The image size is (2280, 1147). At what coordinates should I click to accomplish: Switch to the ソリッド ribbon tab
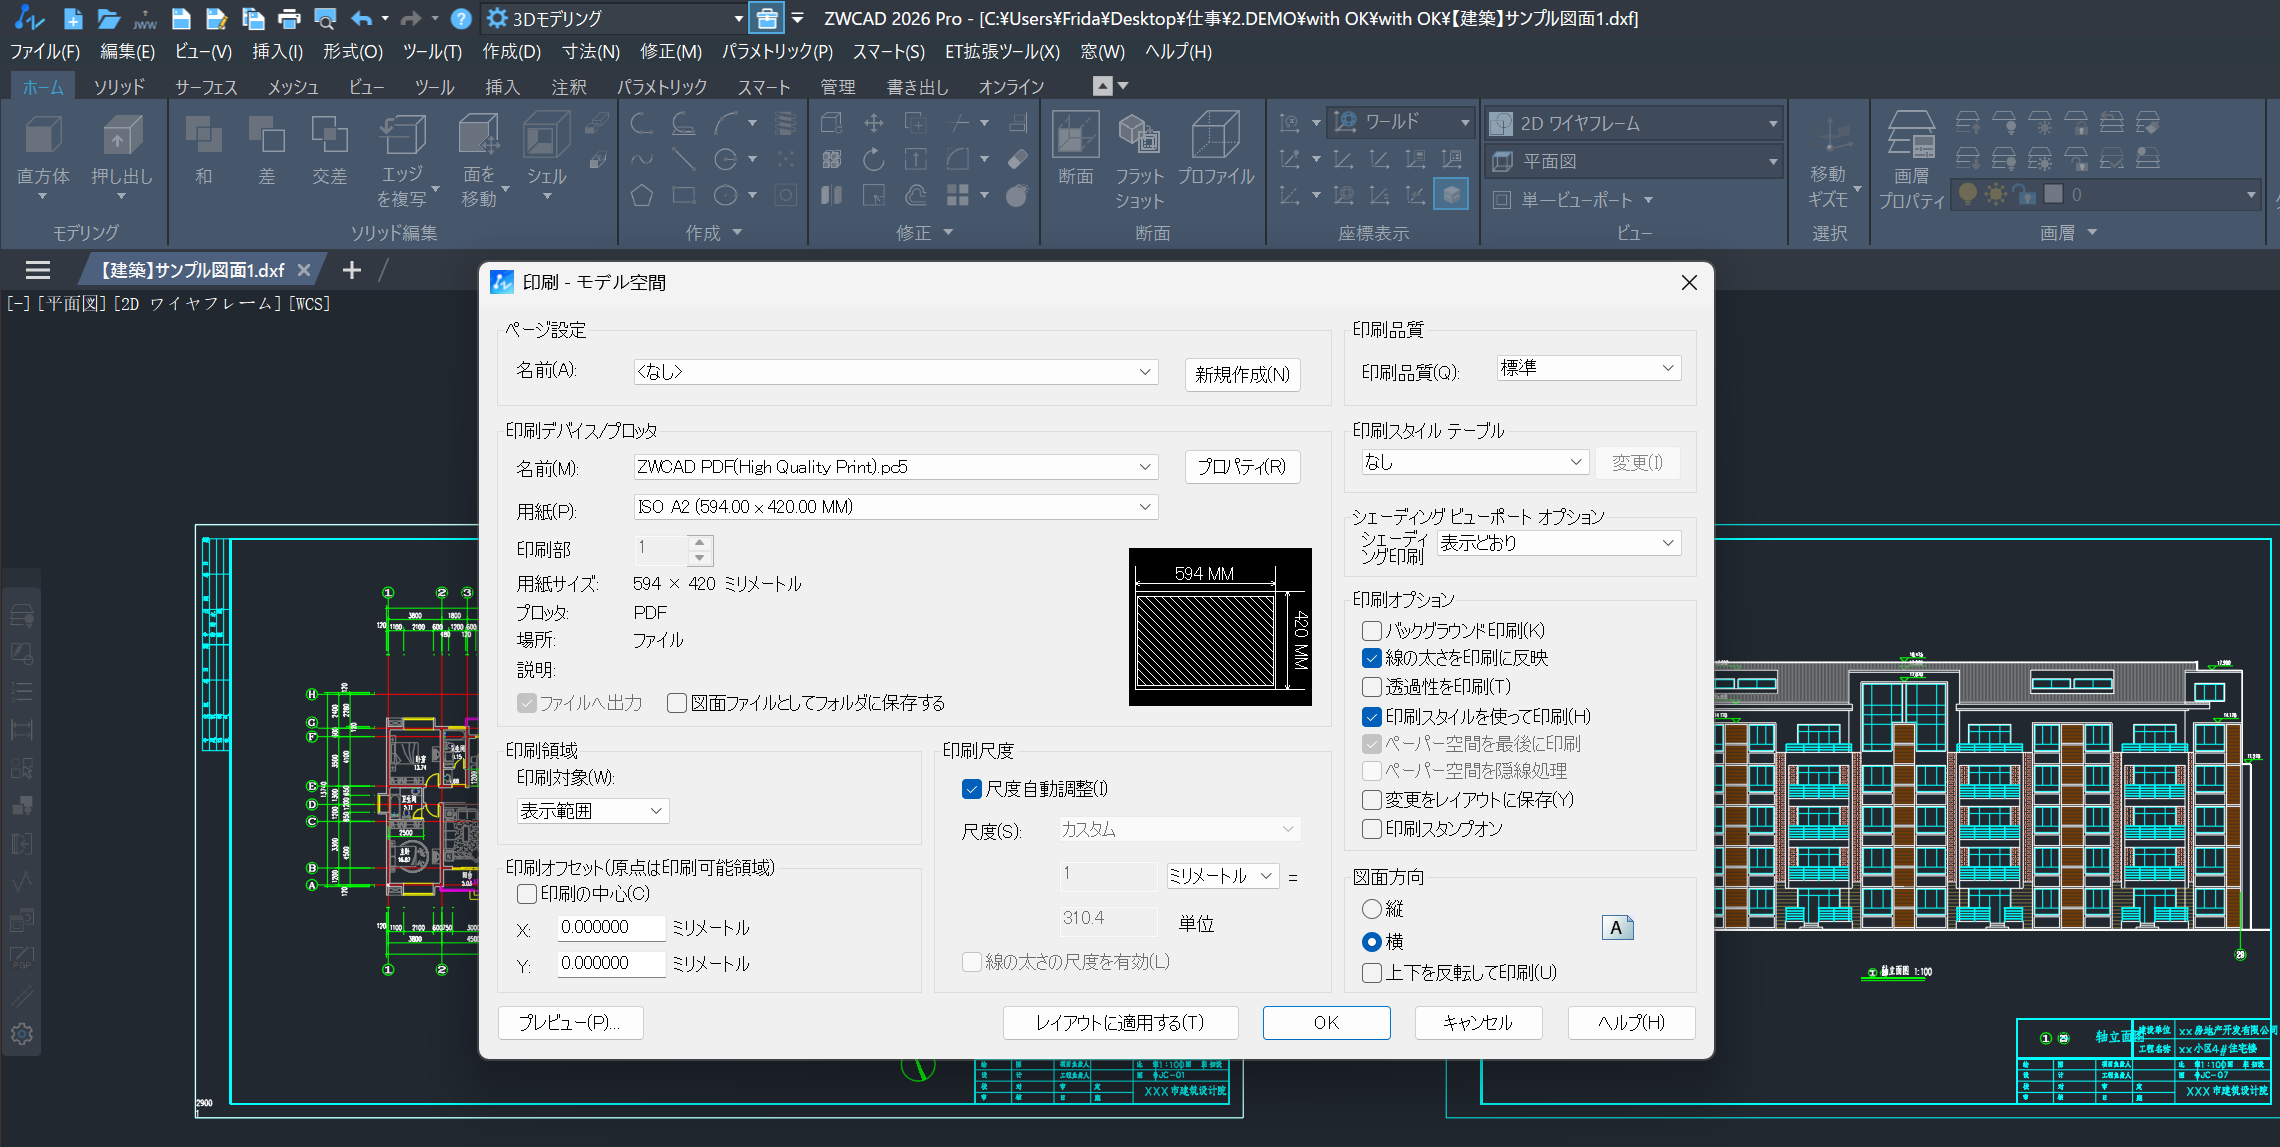point(119,87)
